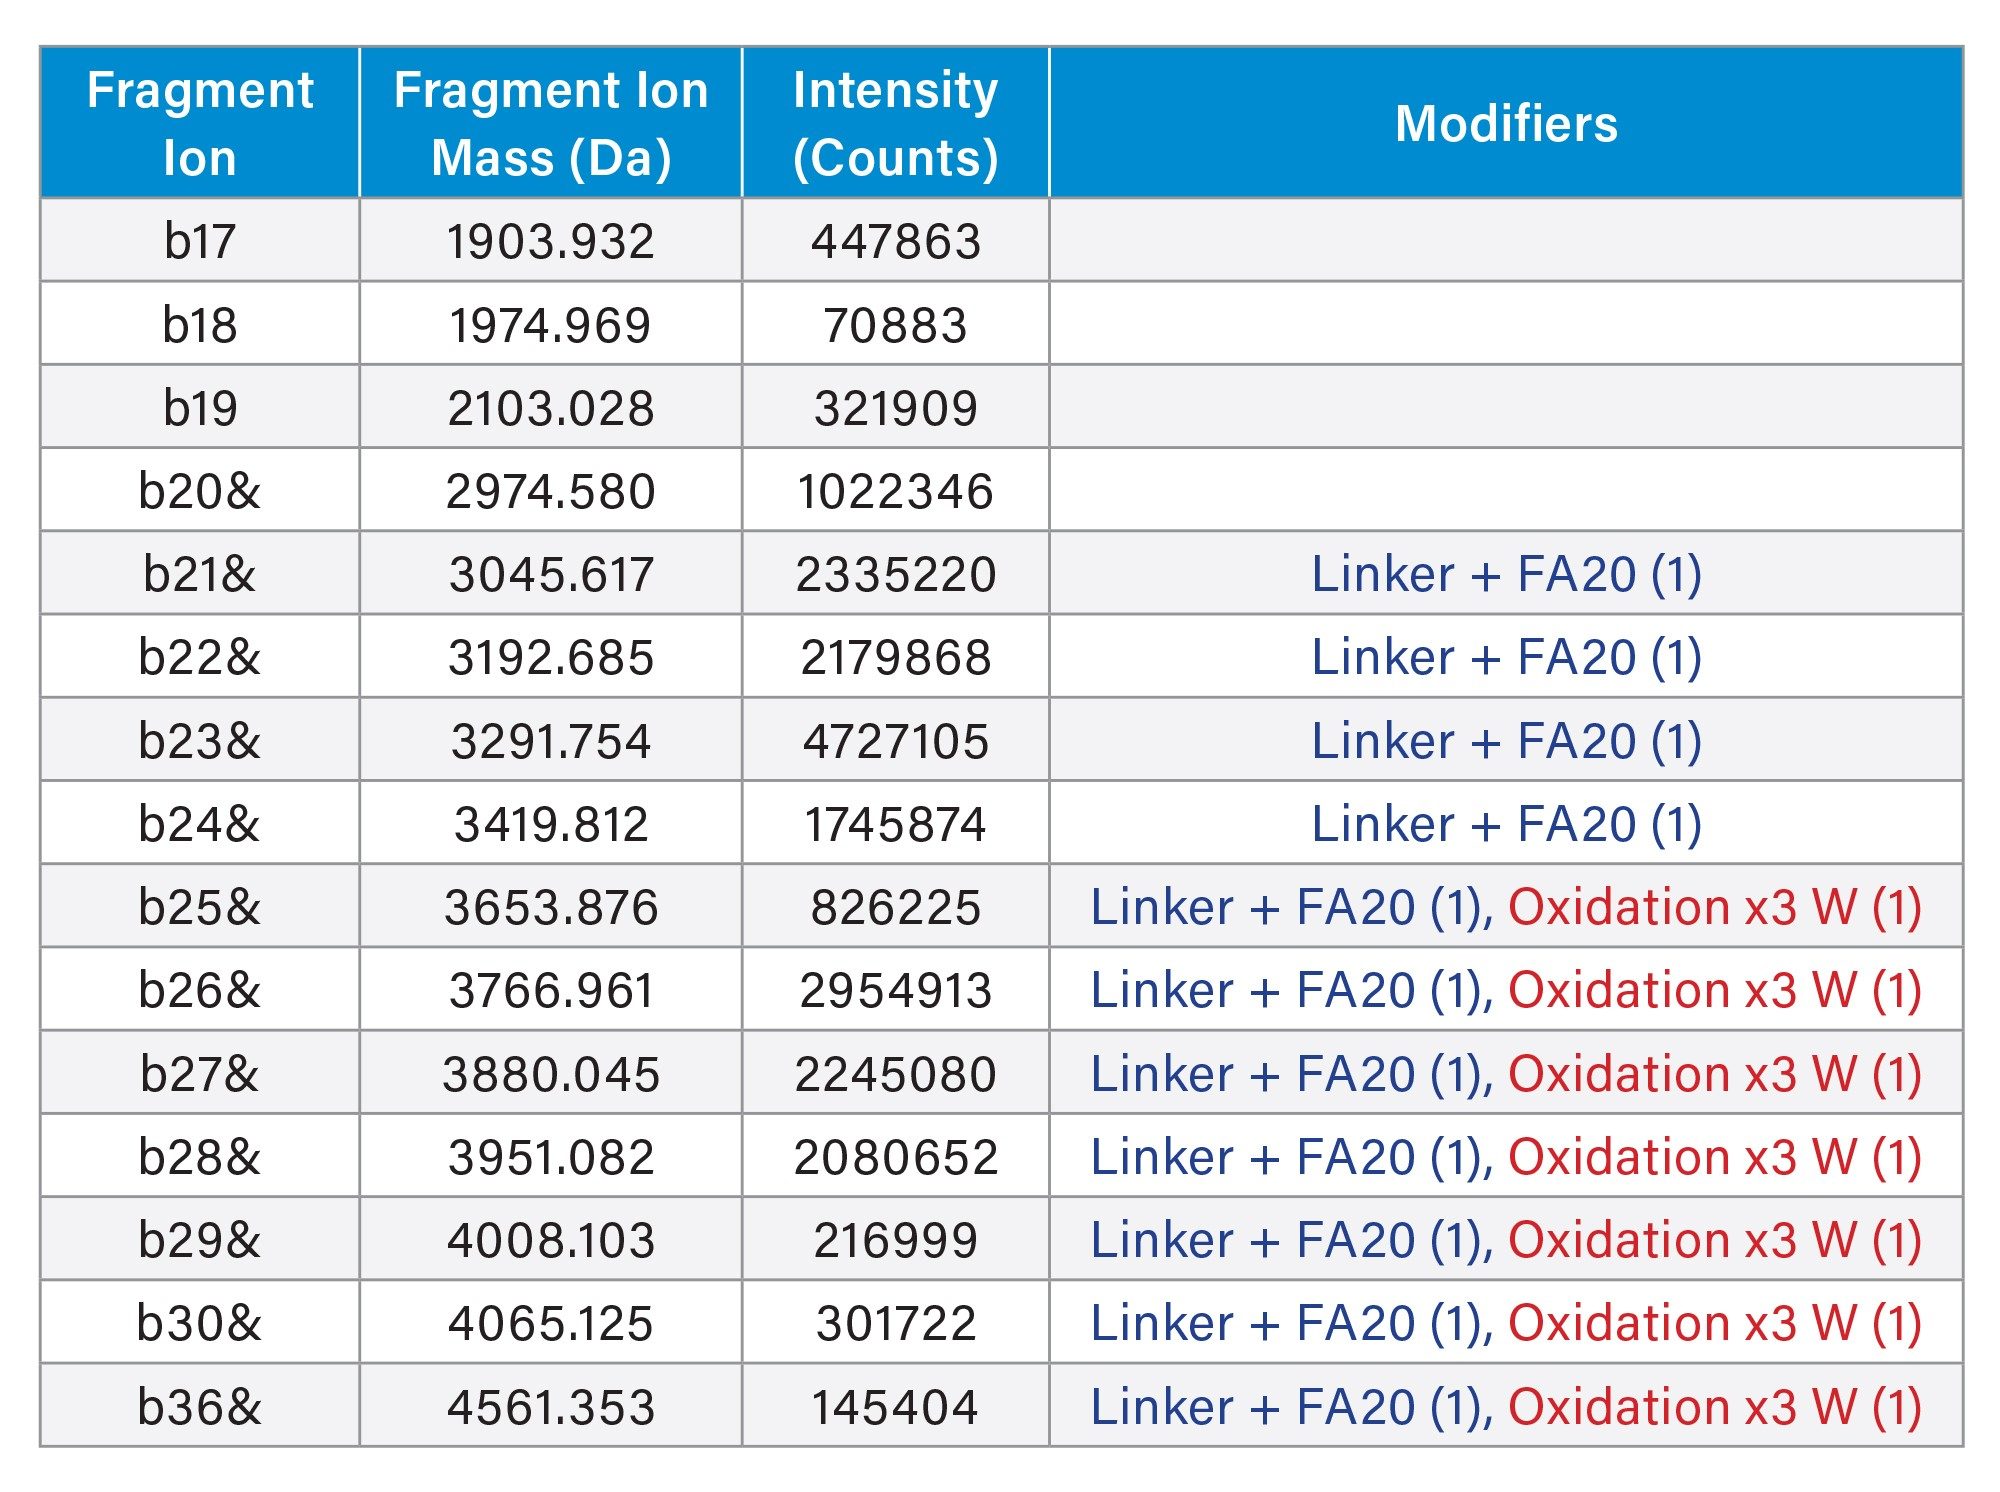
Task: Select mass value 3951.082
Action: click(x=551, y=1158)
